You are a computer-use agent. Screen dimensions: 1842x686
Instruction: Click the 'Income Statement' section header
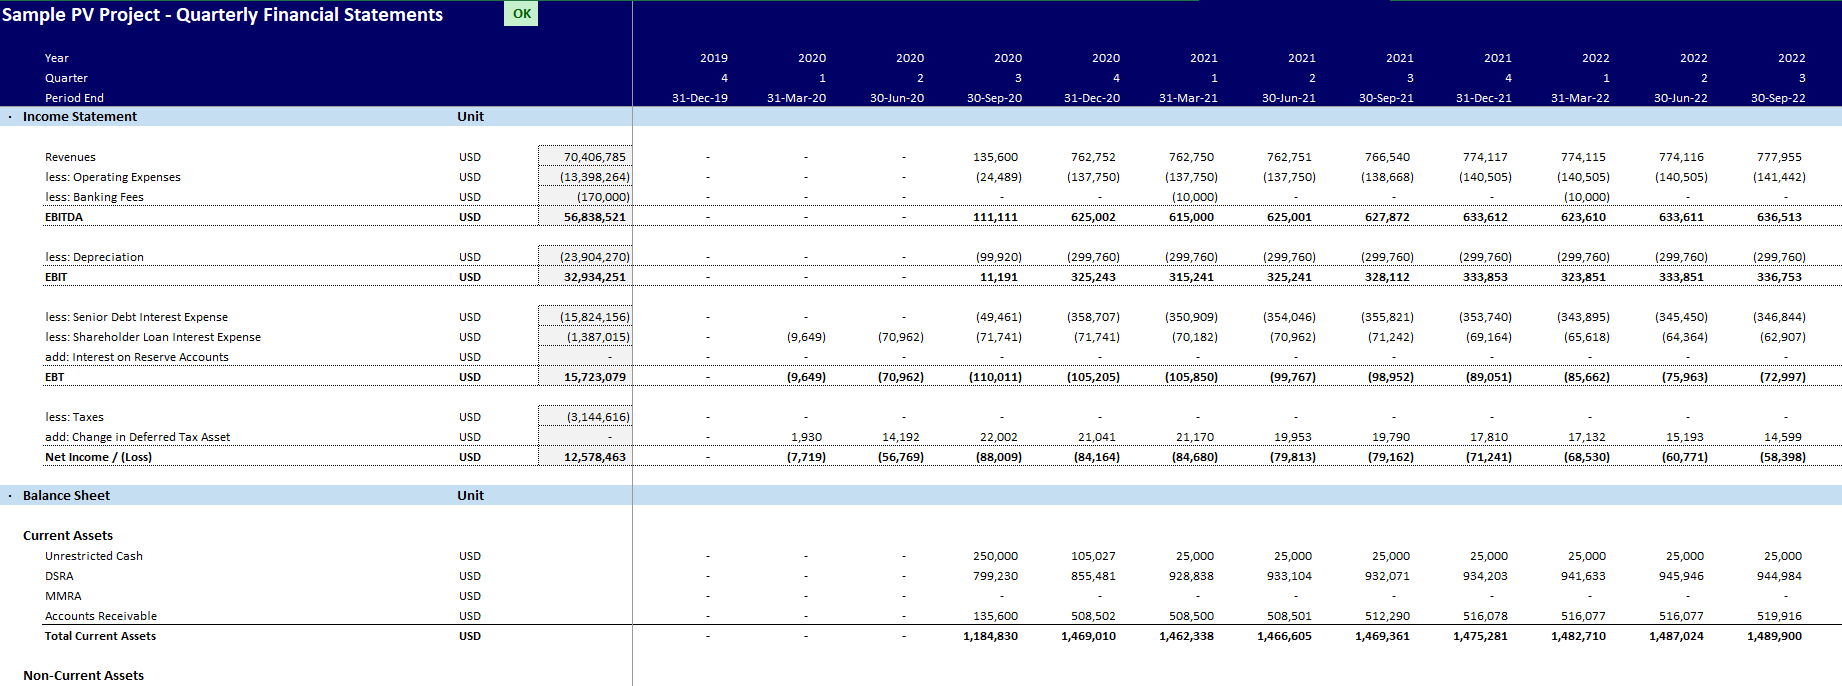[x=80, y=117]
